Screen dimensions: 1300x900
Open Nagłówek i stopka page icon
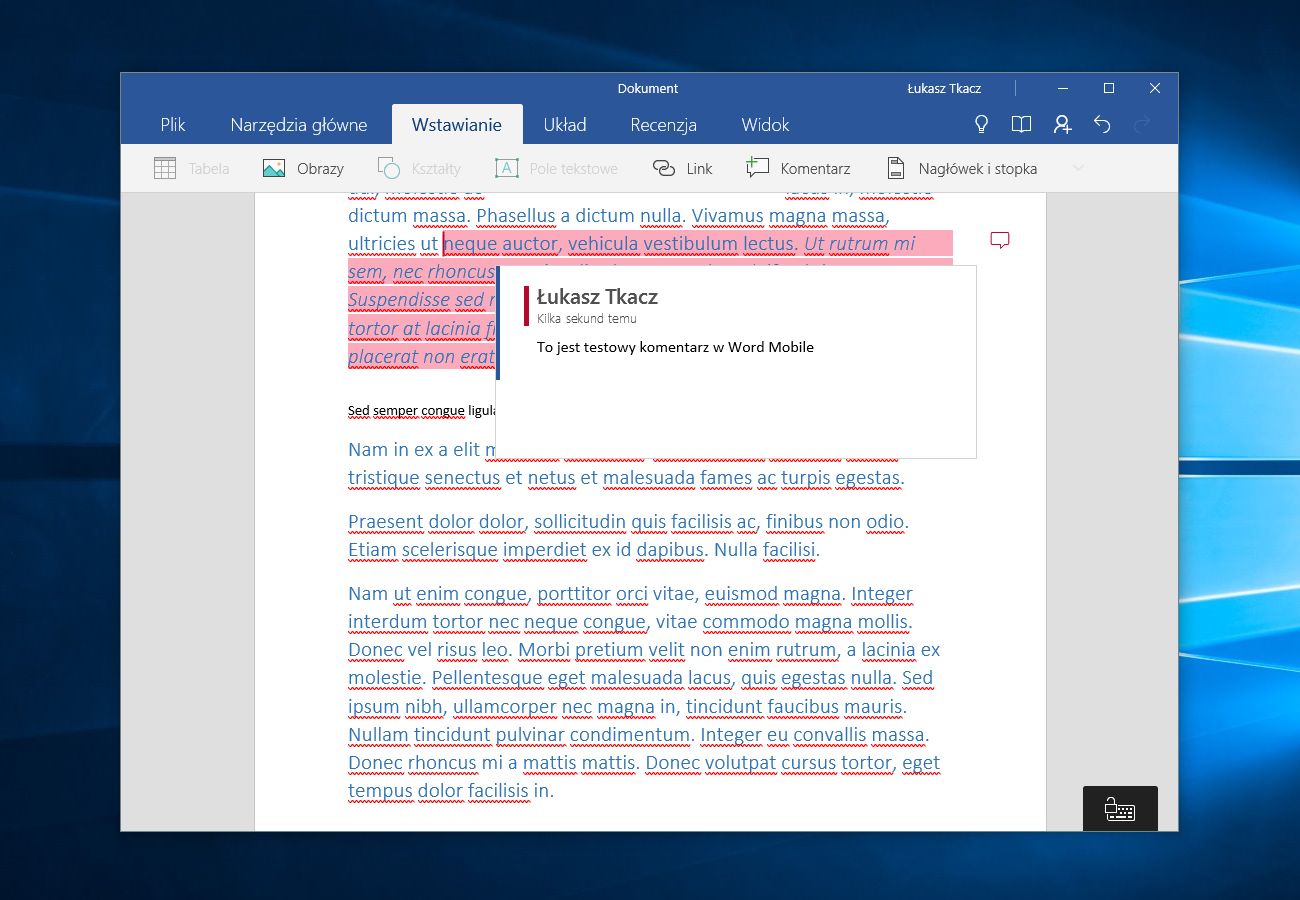tap(896, 169)
